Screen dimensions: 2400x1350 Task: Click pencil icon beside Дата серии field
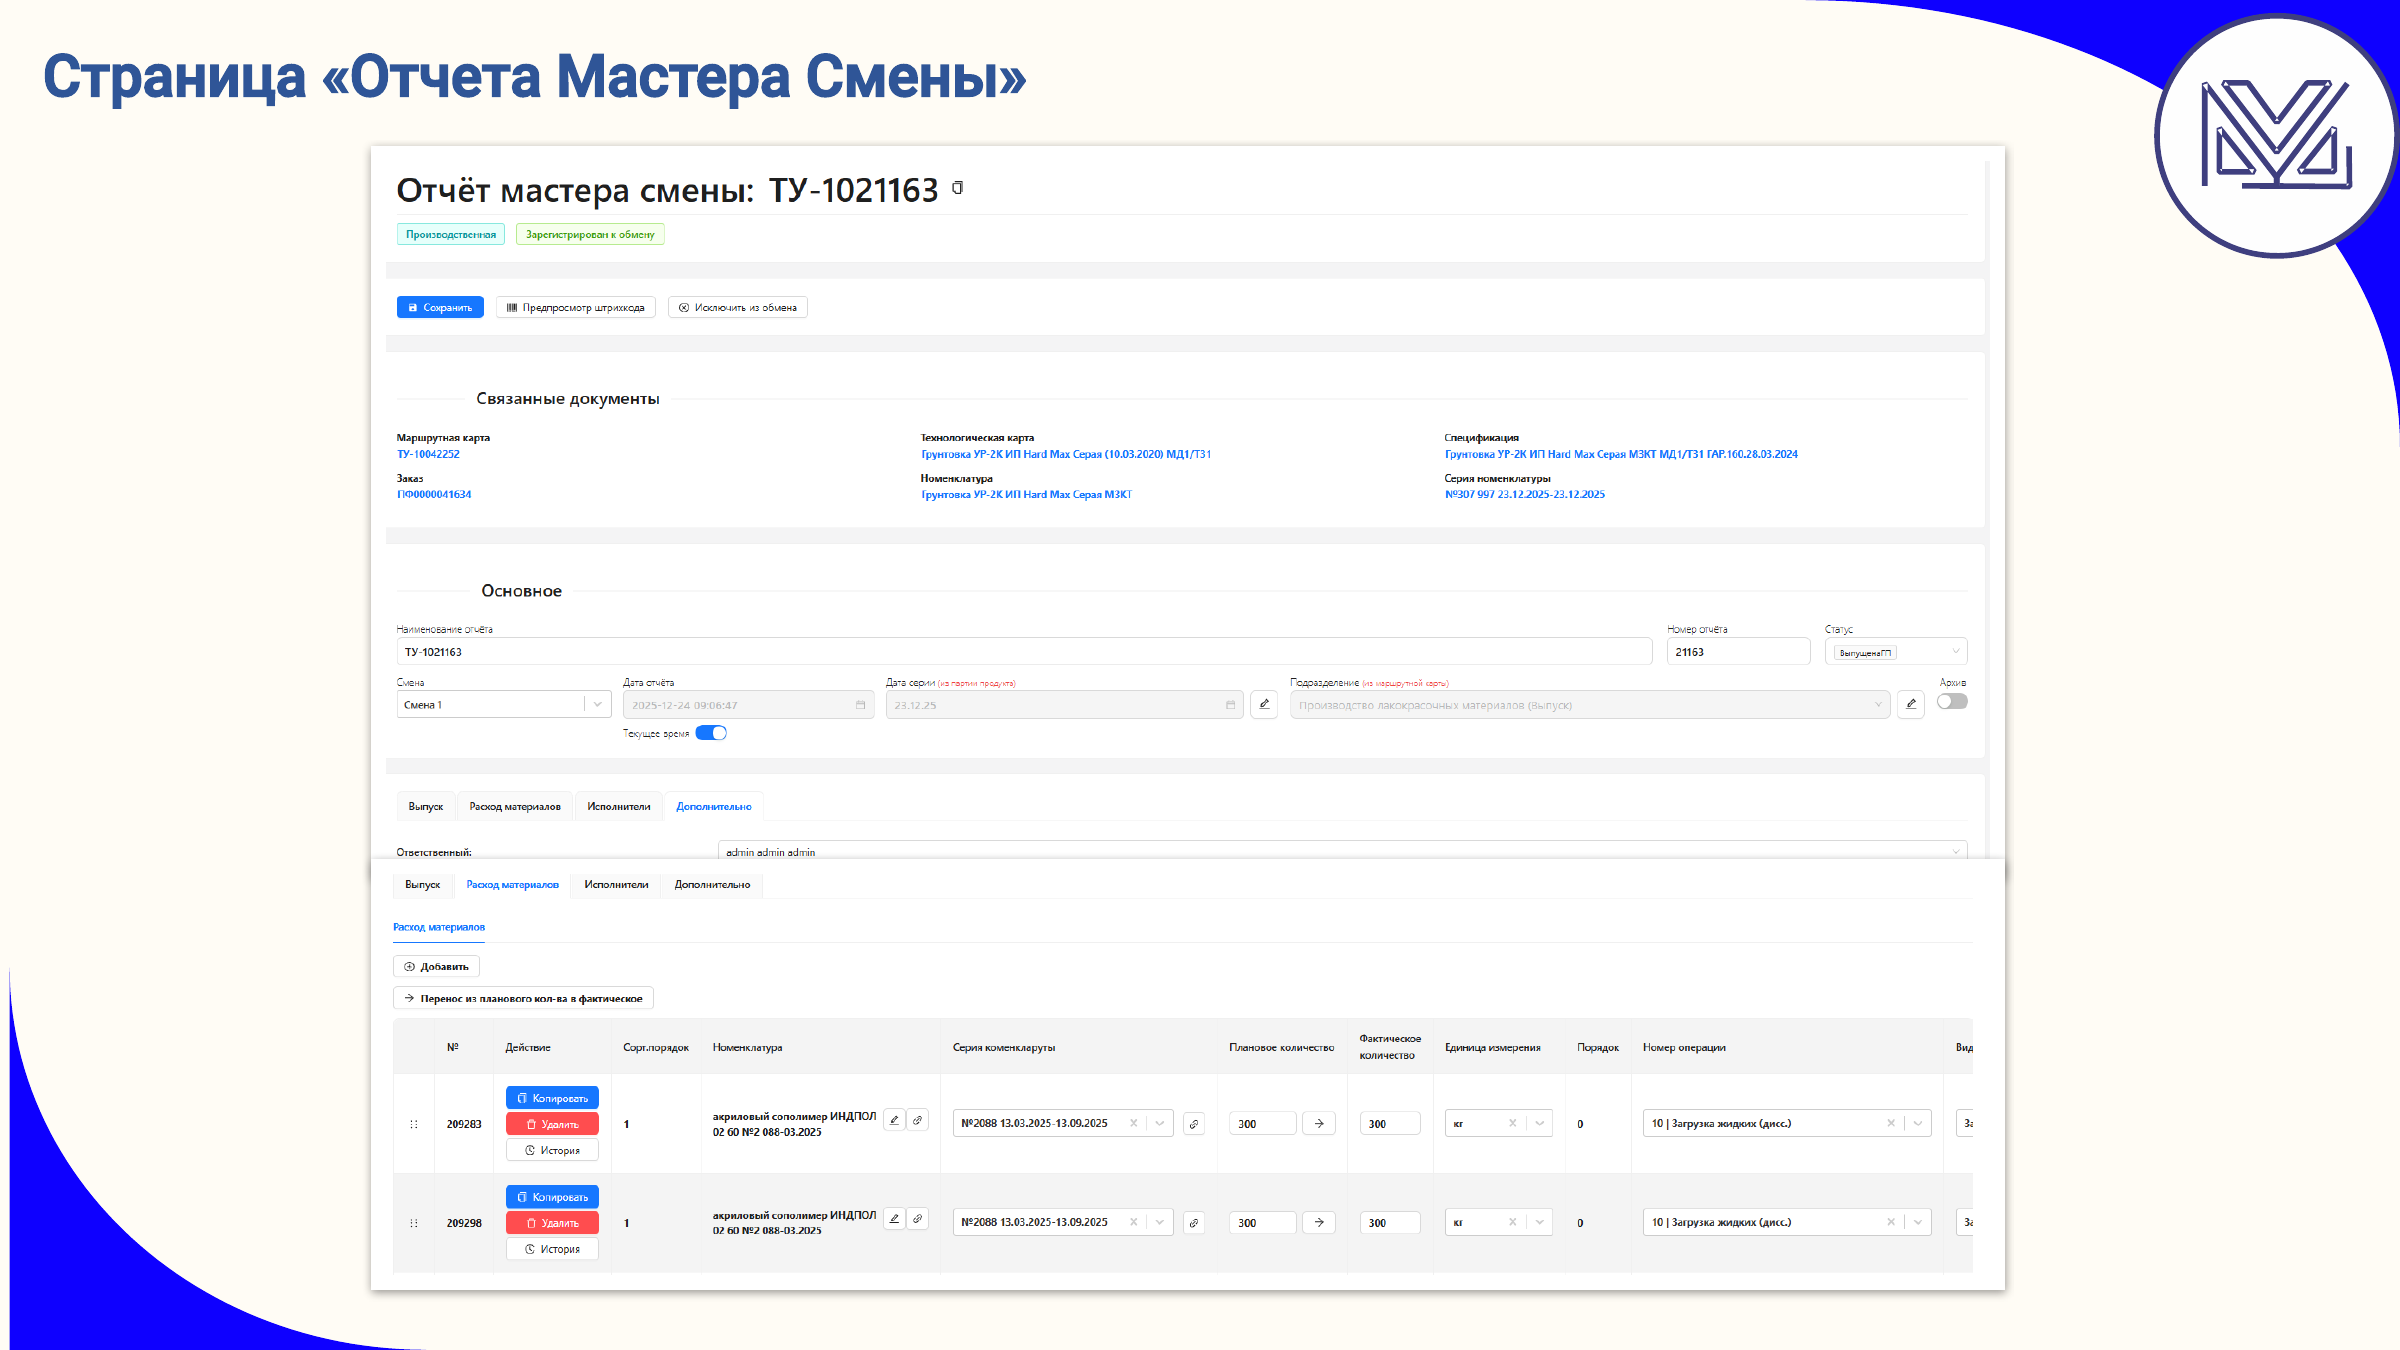1264,705
